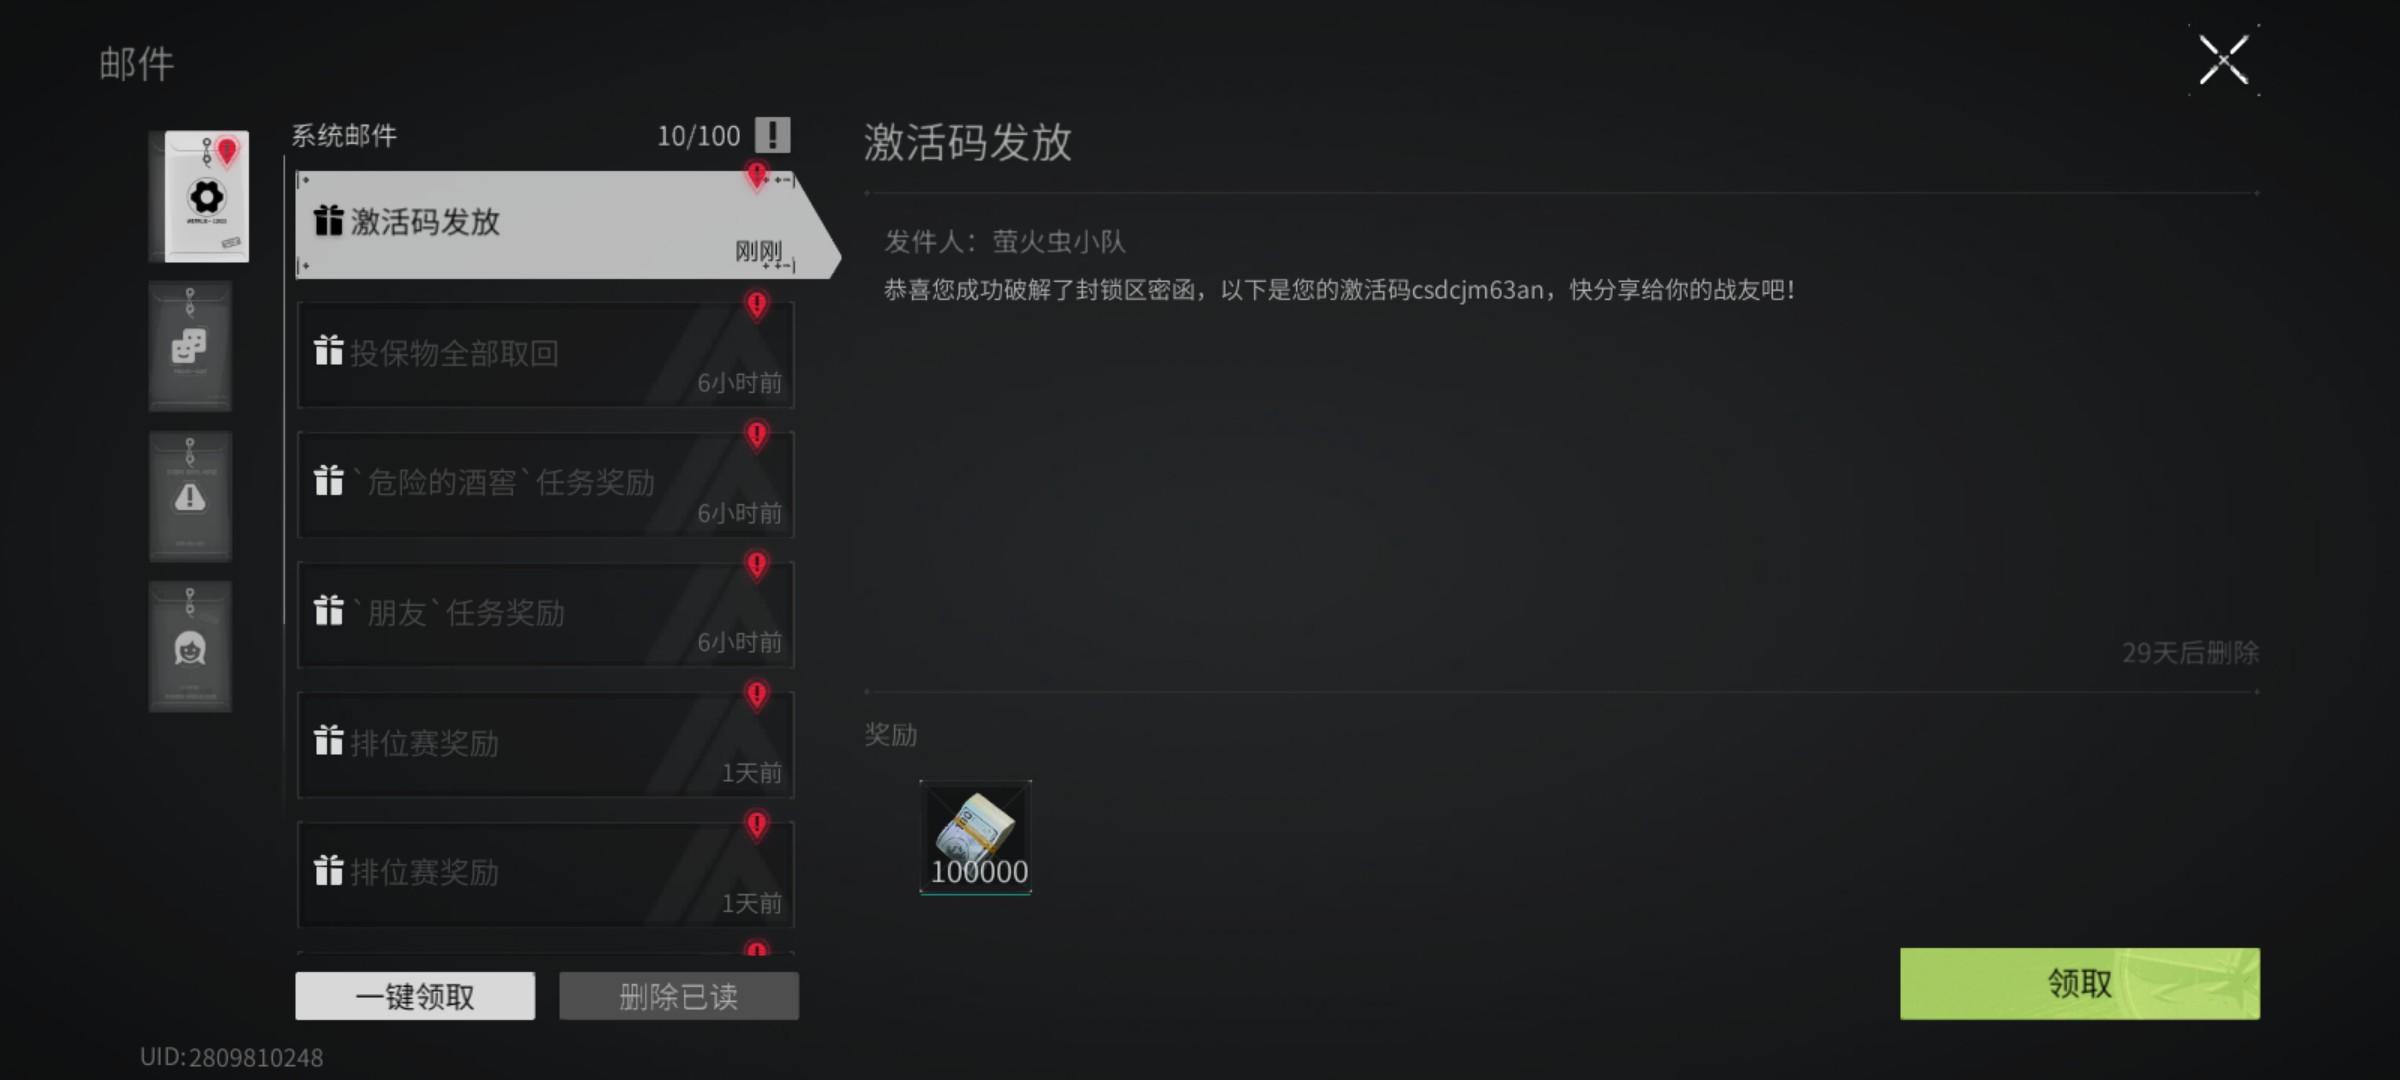2400x1080 pixels.
Task: Open the character avatar envelope category
Action: tap(190, 646)
